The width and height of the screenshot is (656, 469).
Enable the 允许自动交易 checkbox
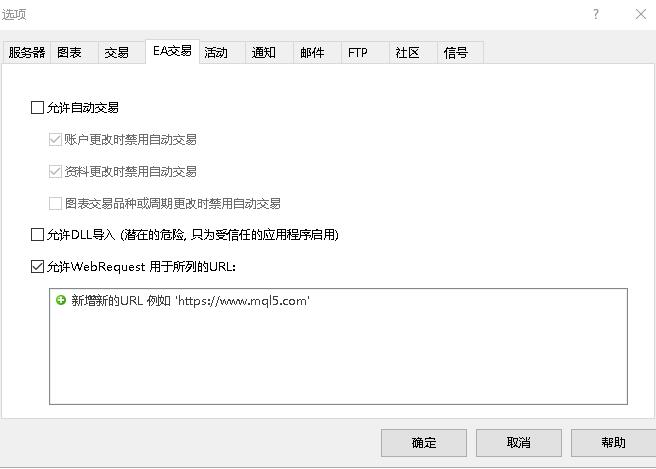click(37, 108)
